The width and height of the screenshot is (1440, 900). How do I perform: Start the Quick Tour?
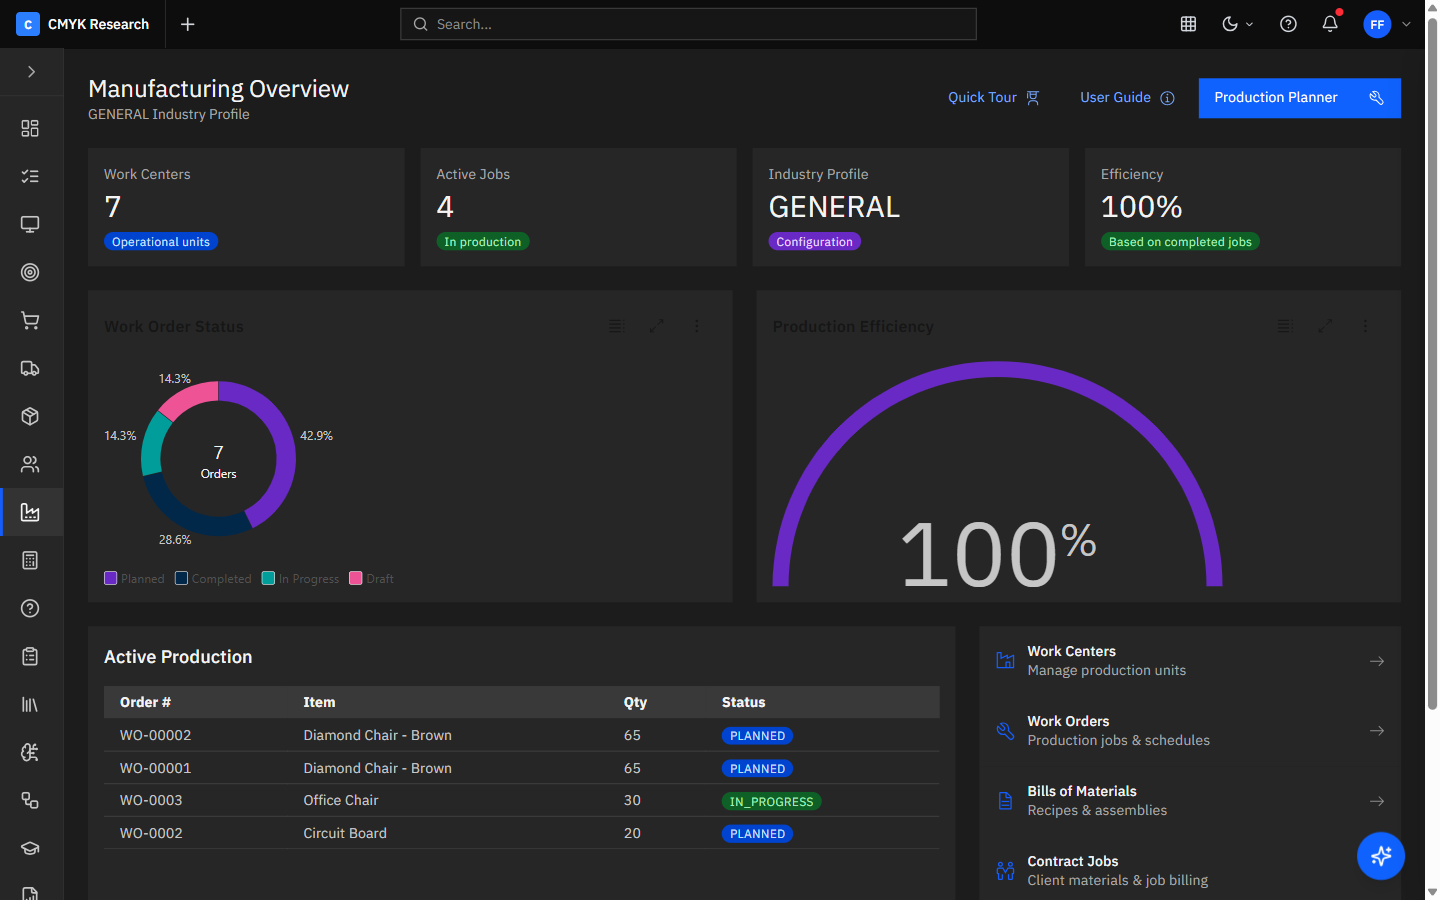point(994,97)
